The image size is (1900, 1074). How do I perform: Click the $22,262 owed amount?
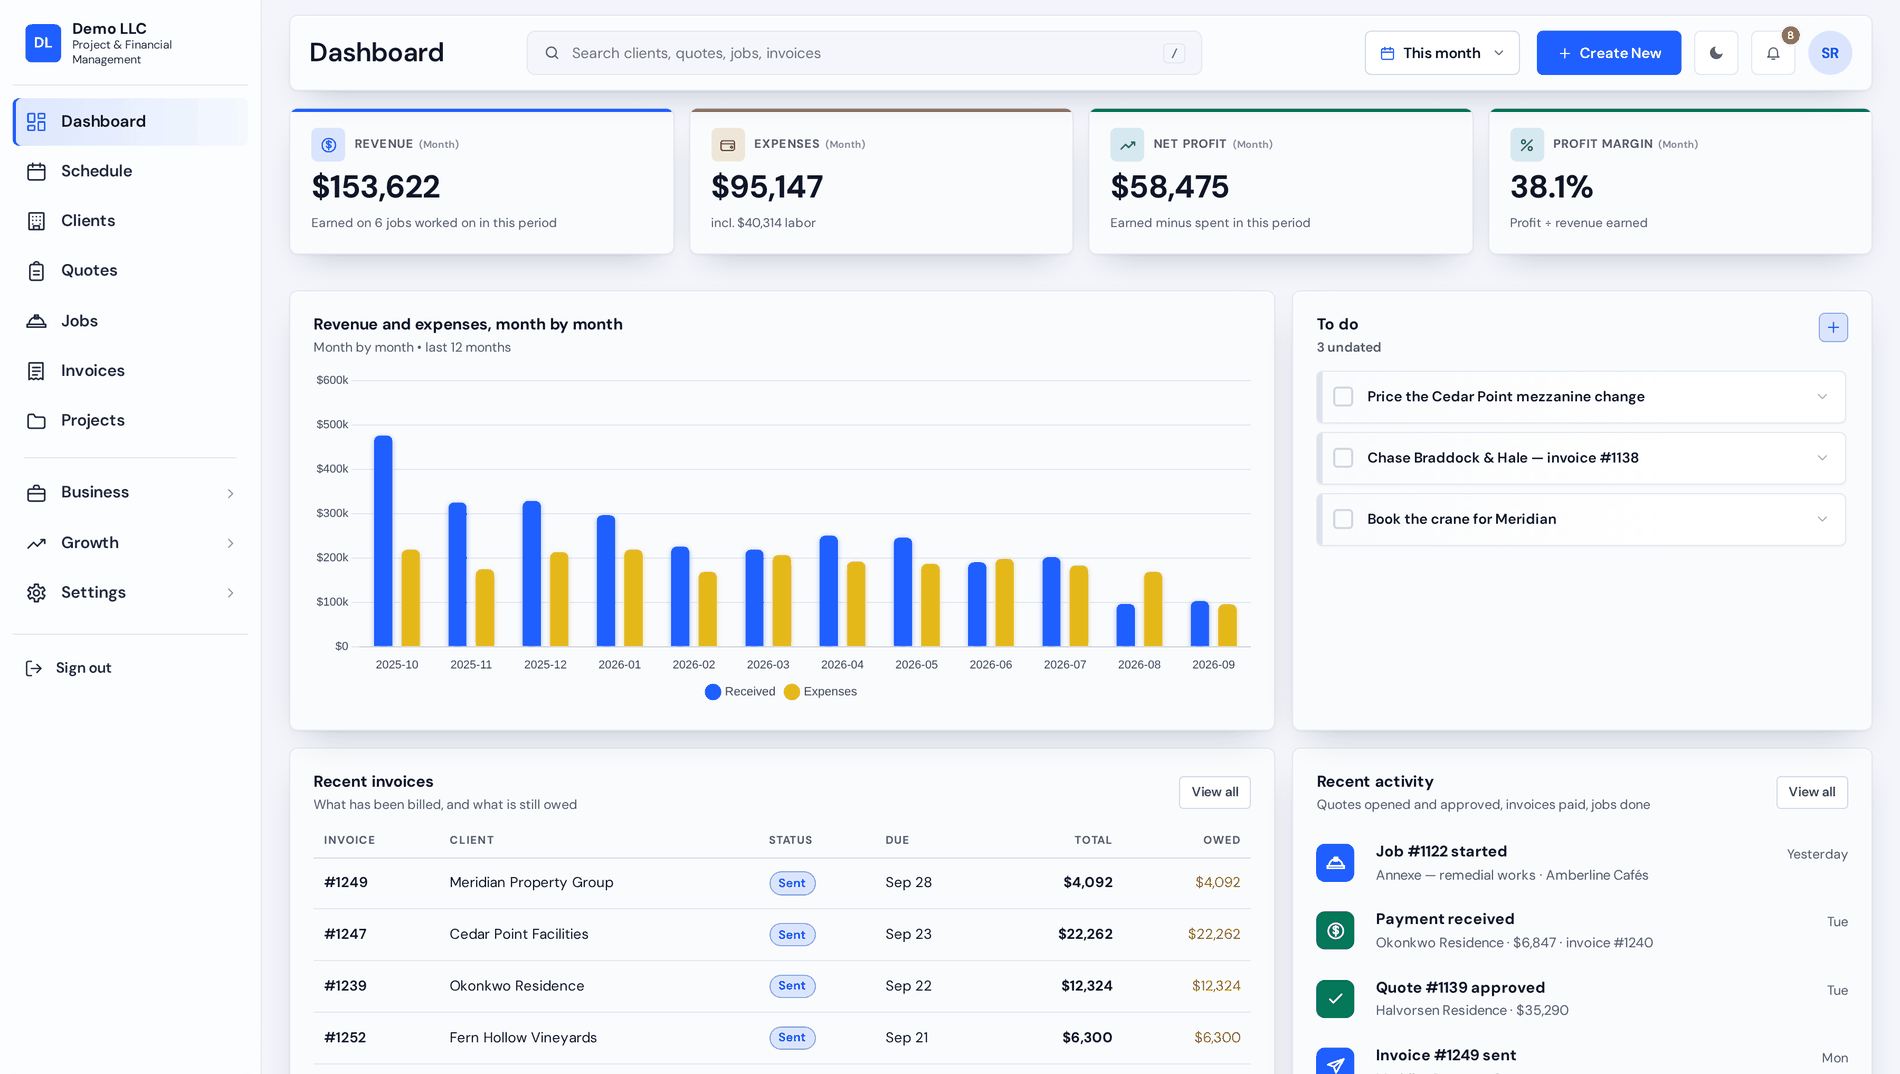(1213, 935)
